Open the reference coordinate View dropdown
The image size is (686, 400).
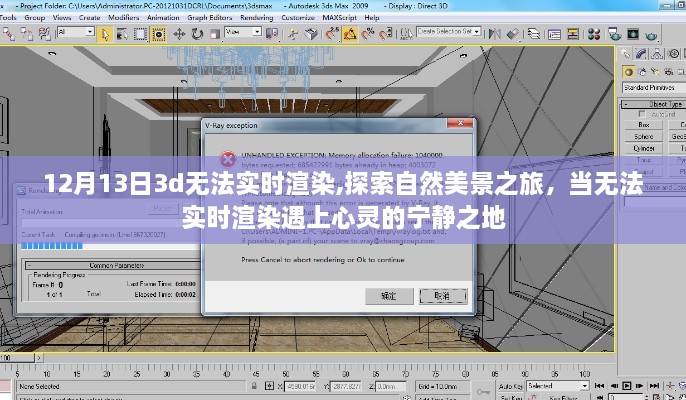(257, 32)
